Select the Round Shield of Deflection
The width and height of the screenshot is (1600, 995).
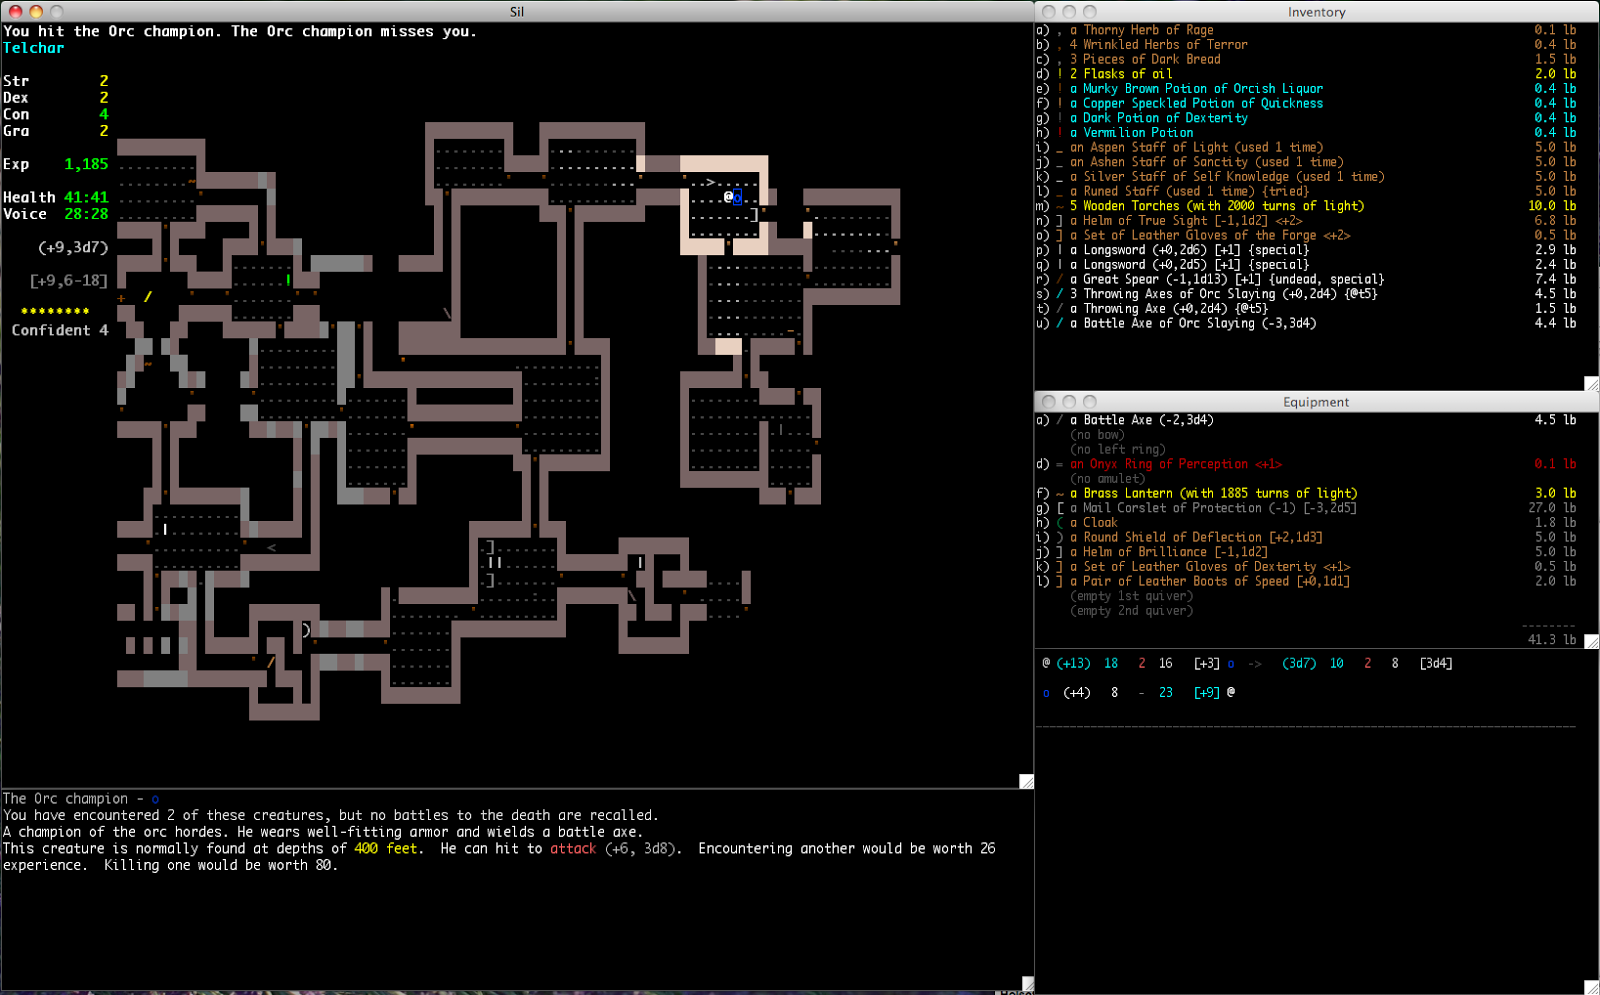[x=1306, y=537]
